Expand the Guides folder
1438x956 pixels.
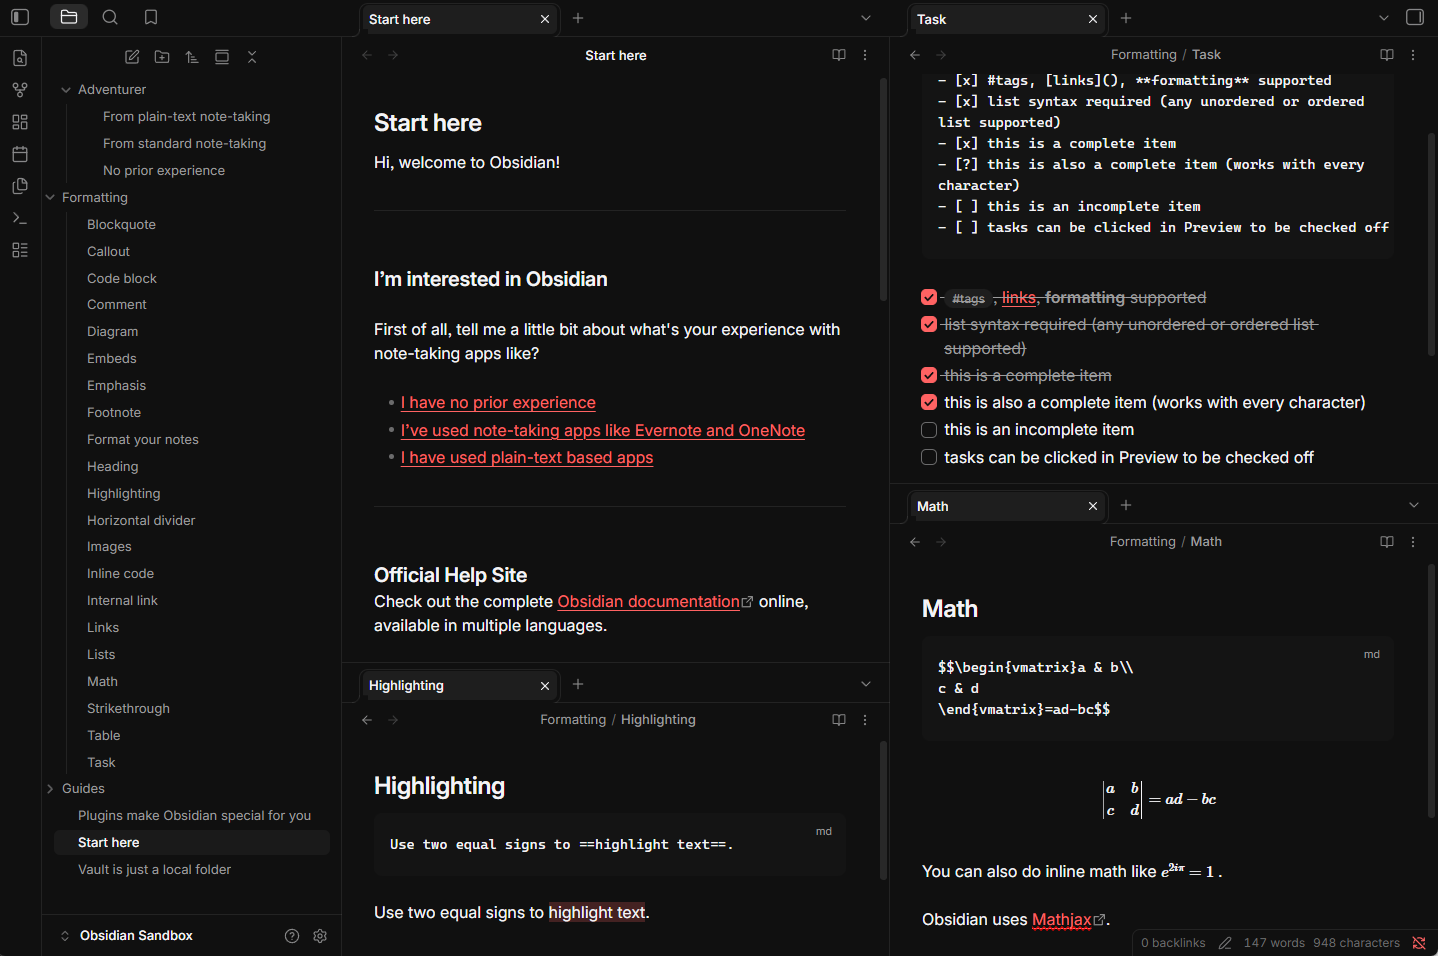point(50,789)
